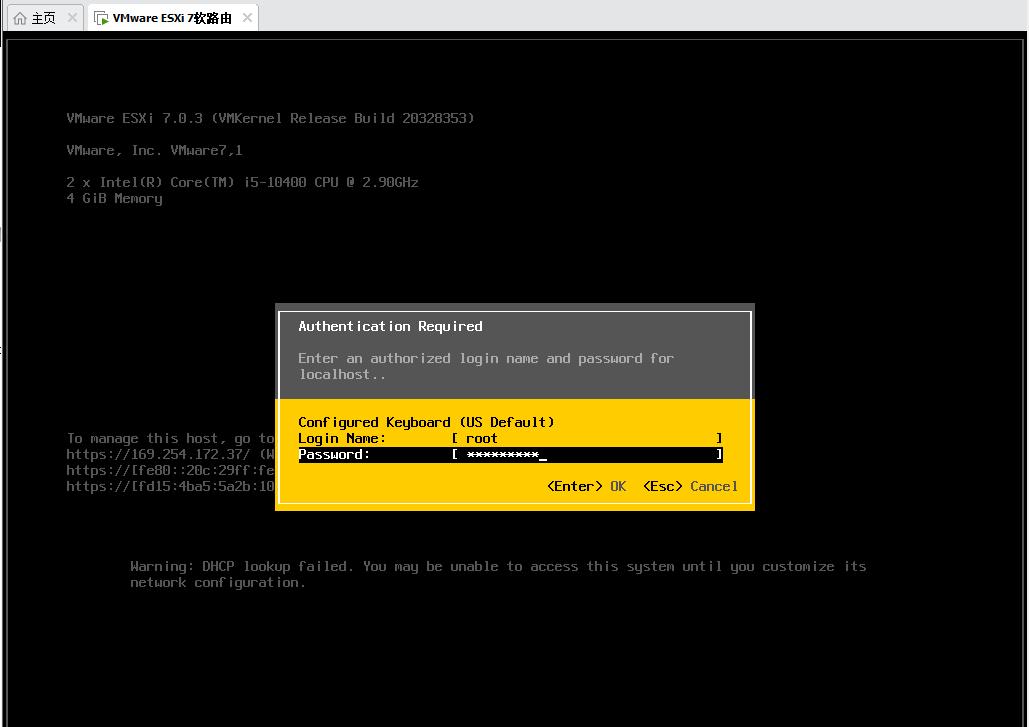The image size is (1029, 727).
Task: Click the VMware ESXi 7.0.3 version line
Action: (270, 118)
